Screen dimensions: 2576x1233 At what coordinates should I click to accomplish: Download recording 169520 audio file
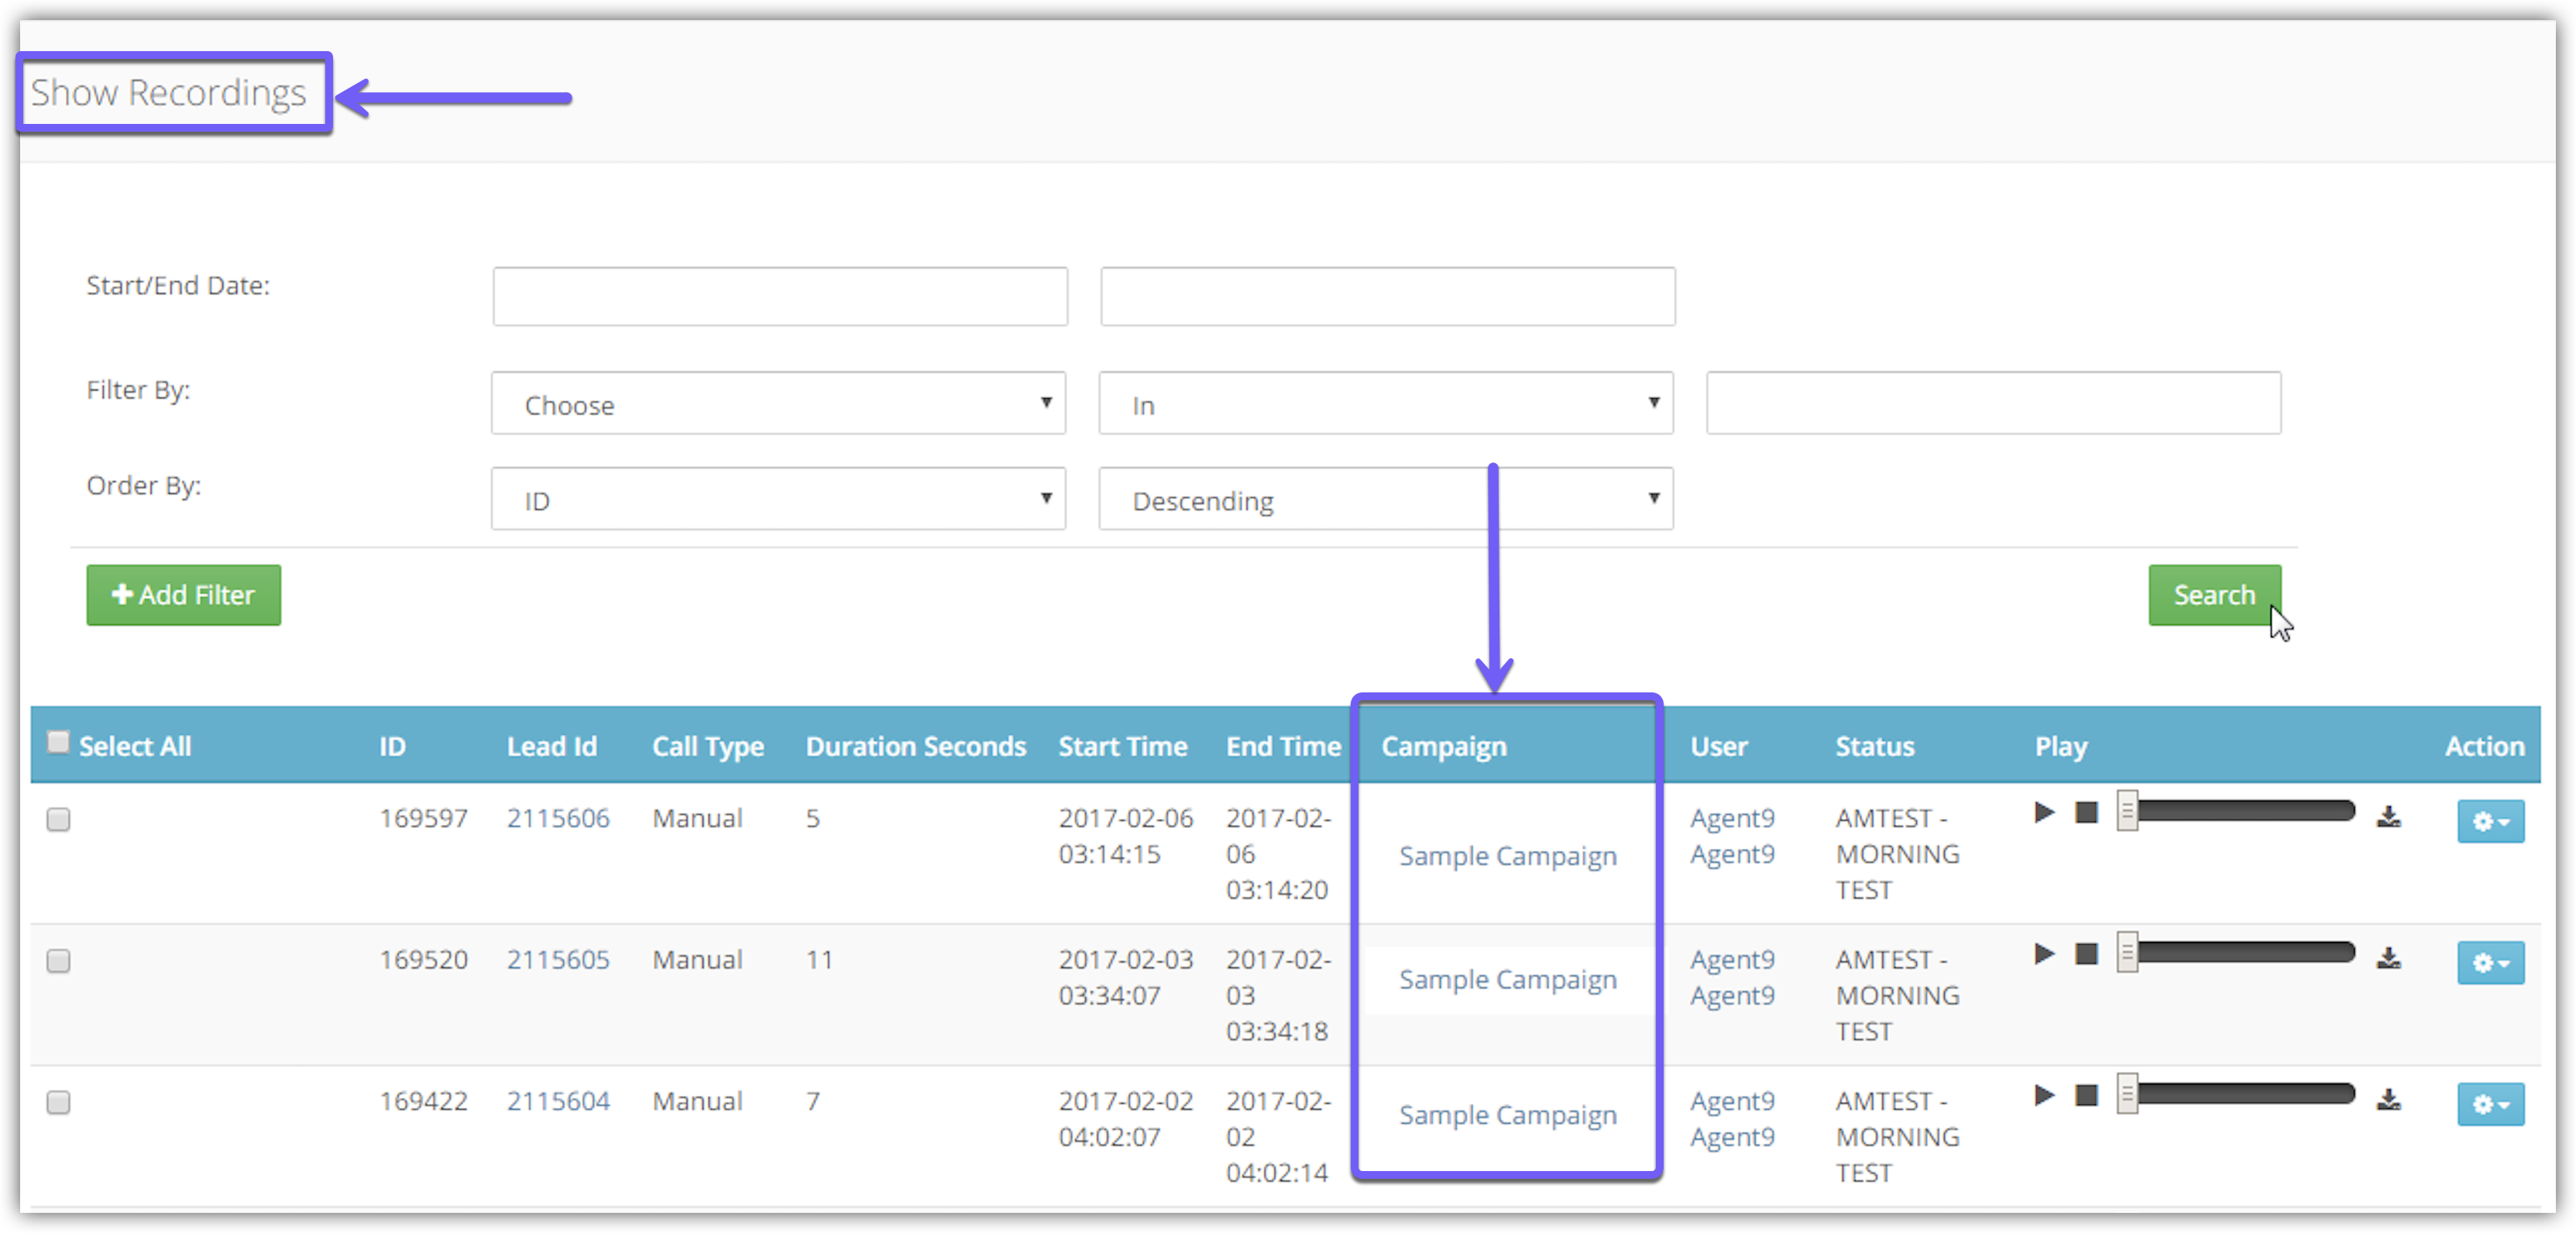[x=2389, y=958]
